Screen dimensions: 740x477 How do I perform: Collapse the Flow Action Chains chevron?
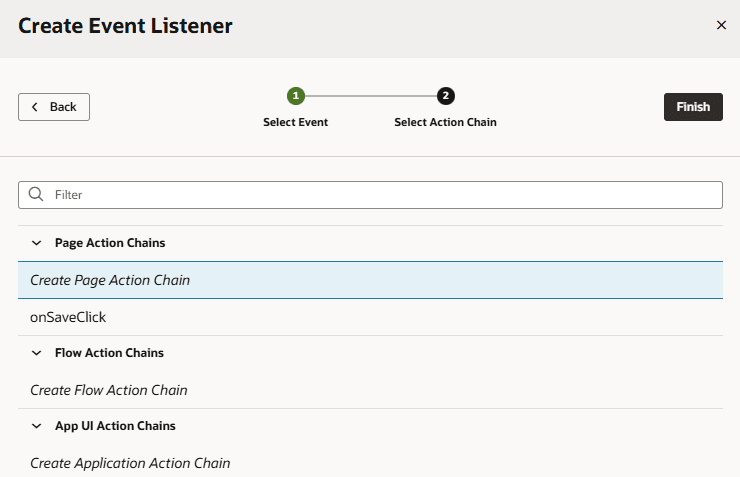(x=36, y=353)
